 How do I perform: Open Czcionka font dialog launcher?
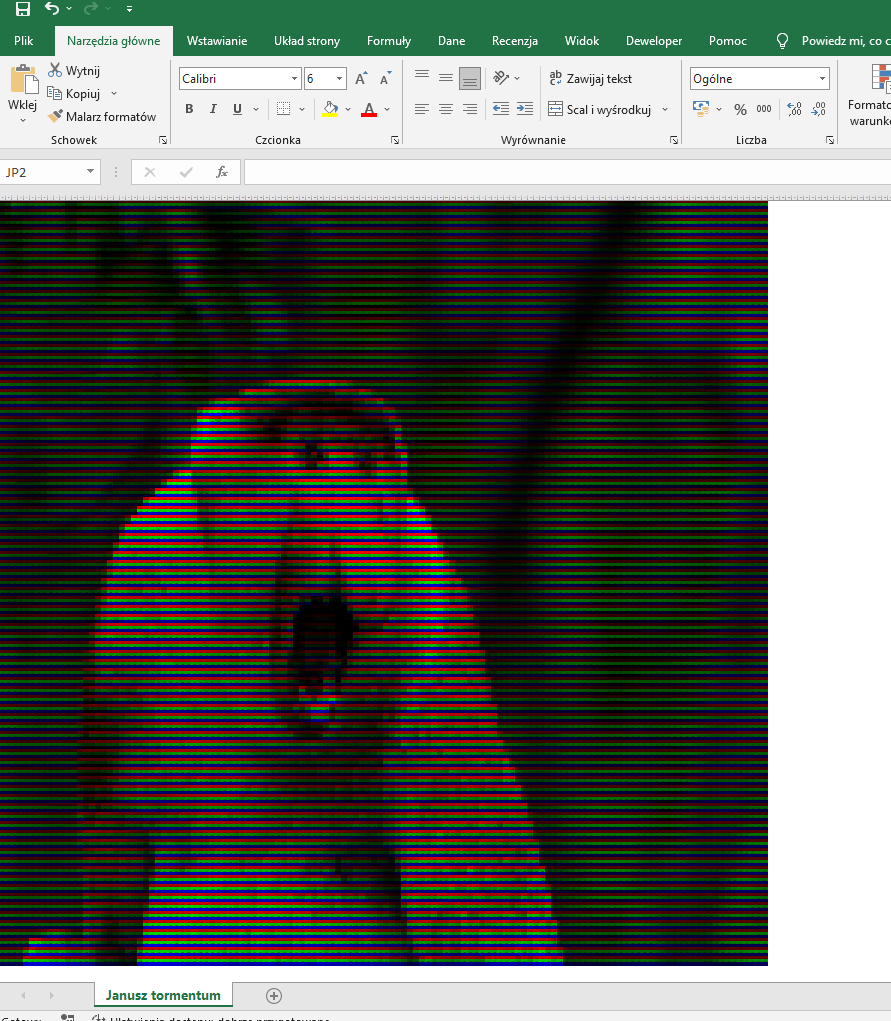coord(395,140)
